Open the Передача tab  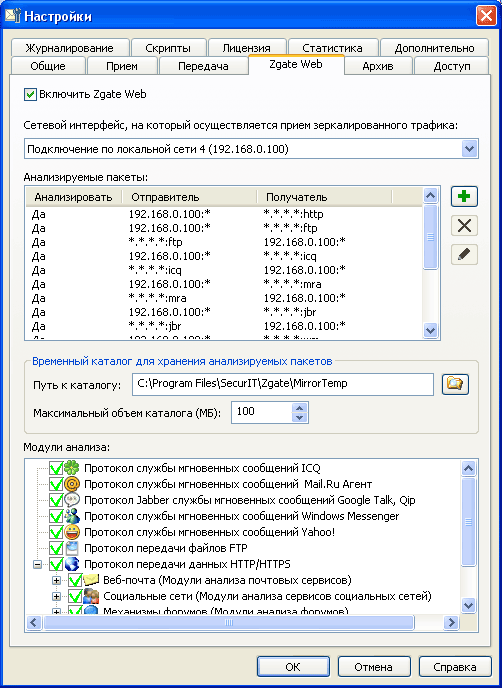tap(203, 66)
